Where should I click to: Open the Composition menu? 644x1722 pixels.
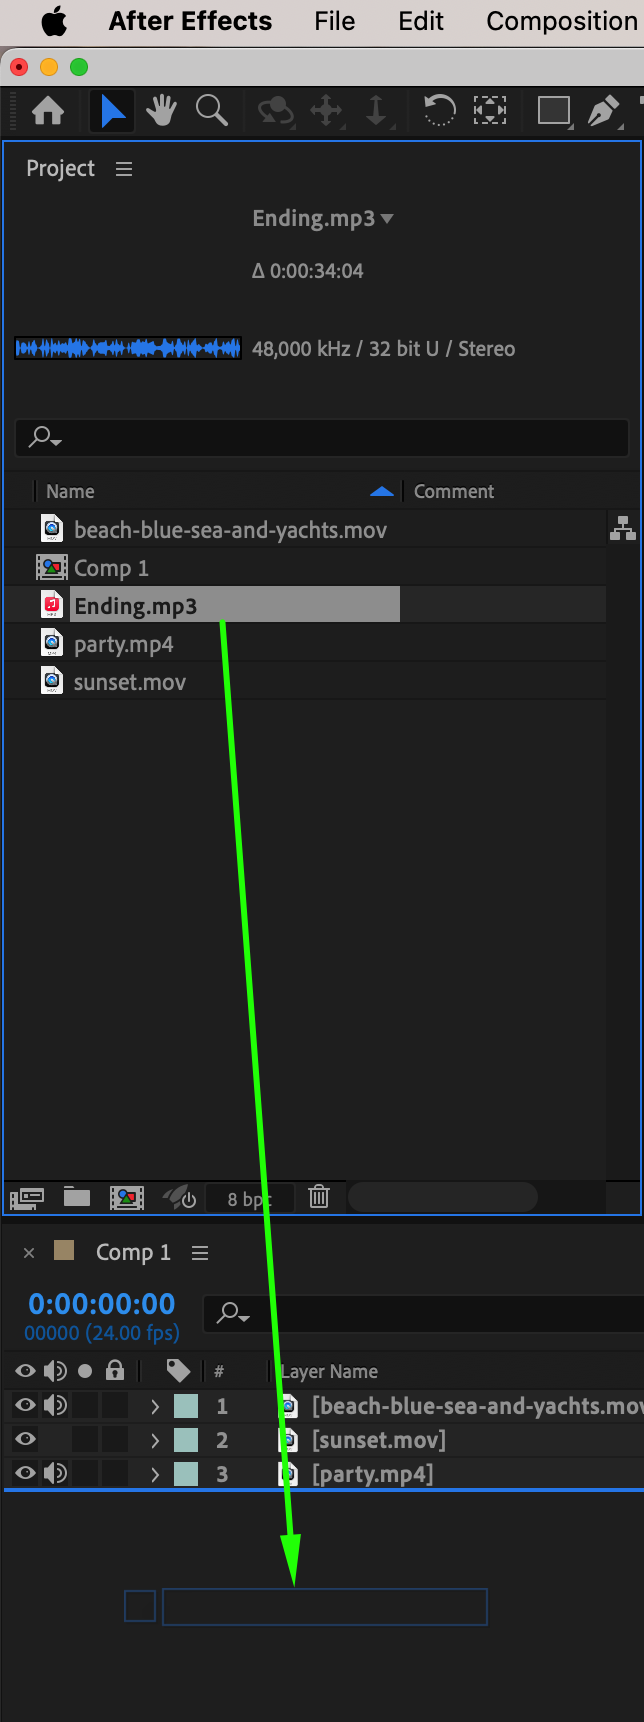pyautogui.click(x=562, y=21)
